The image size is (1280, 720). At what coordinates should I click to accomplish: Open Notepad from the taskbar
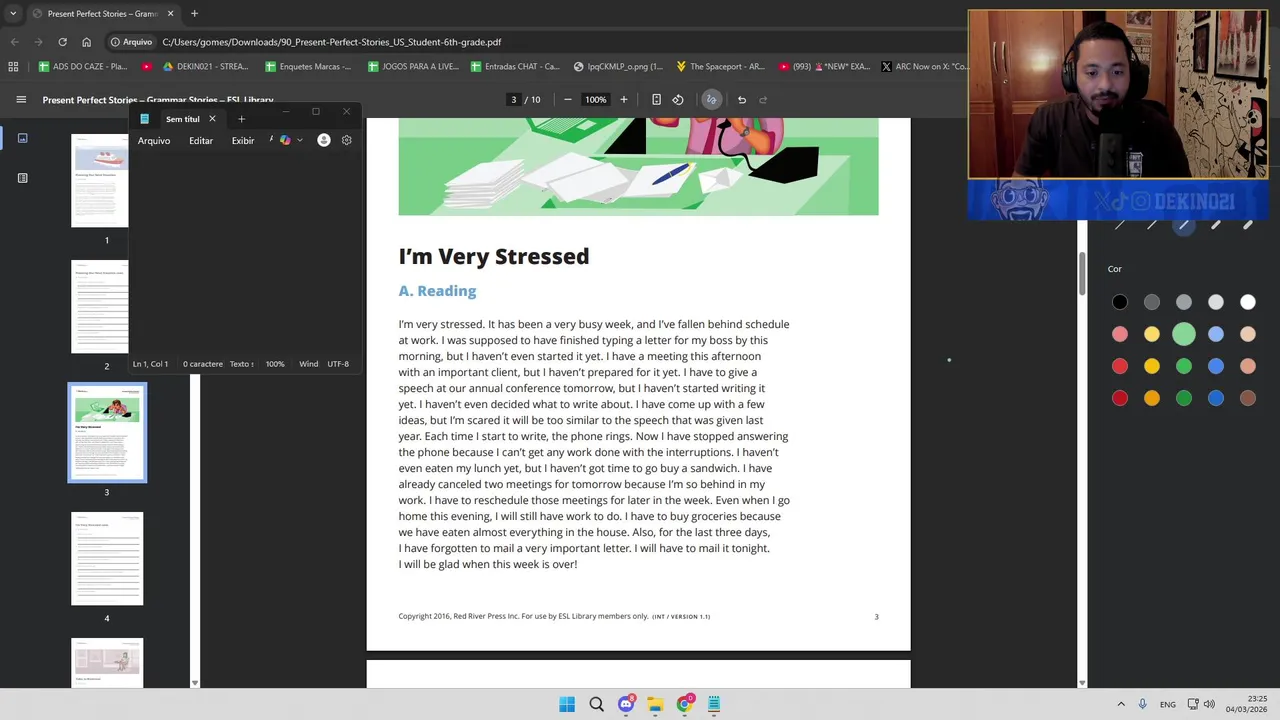(x=714, y=704)
